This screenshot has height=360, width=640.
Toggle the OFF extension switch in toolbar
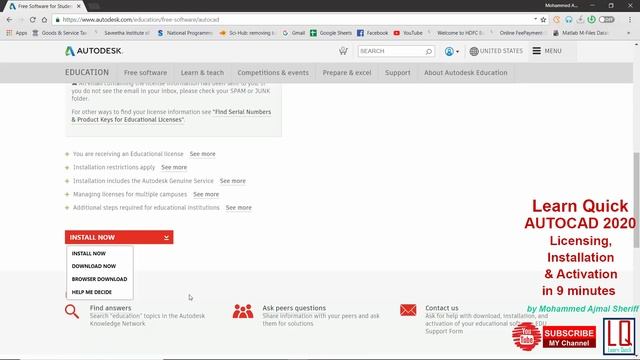click(x=607, y=20)
